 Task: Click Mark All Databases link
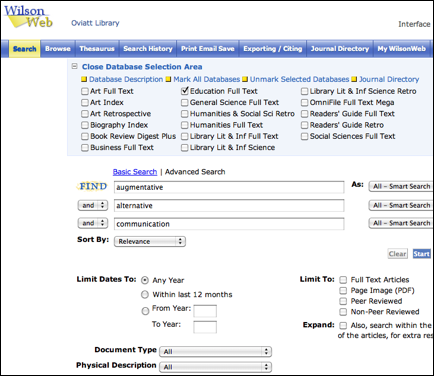point(207,79)
